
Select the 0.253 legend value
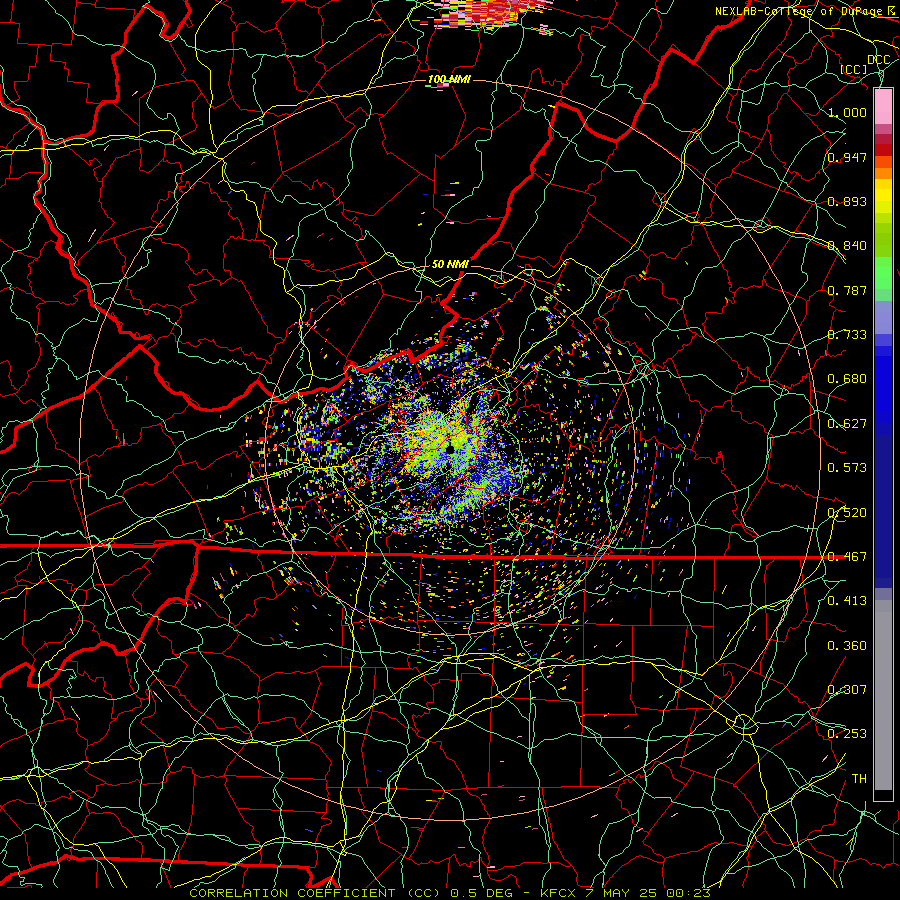[847, 734]
